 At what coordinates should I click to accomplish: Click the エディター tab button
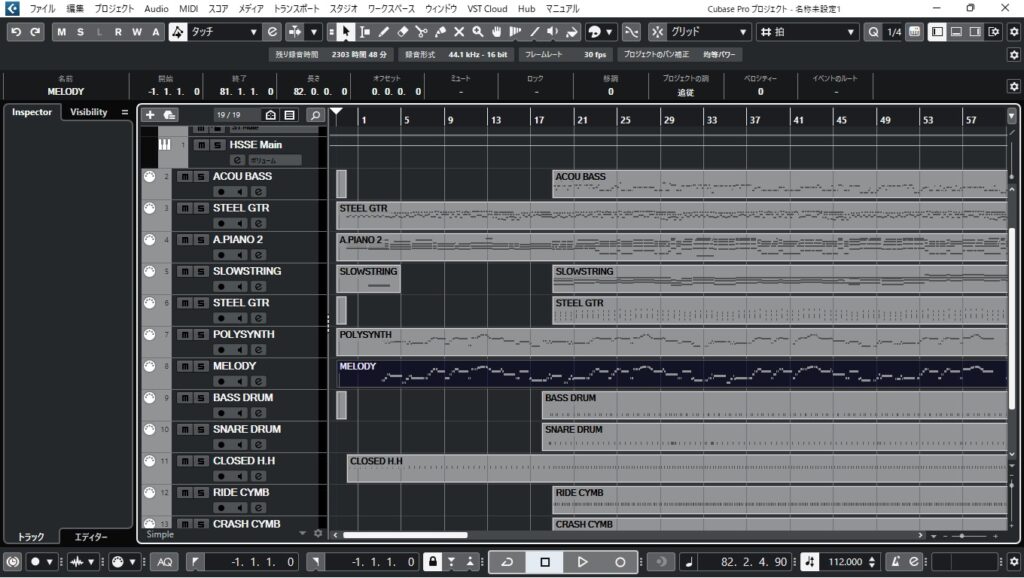click(92, 537)
